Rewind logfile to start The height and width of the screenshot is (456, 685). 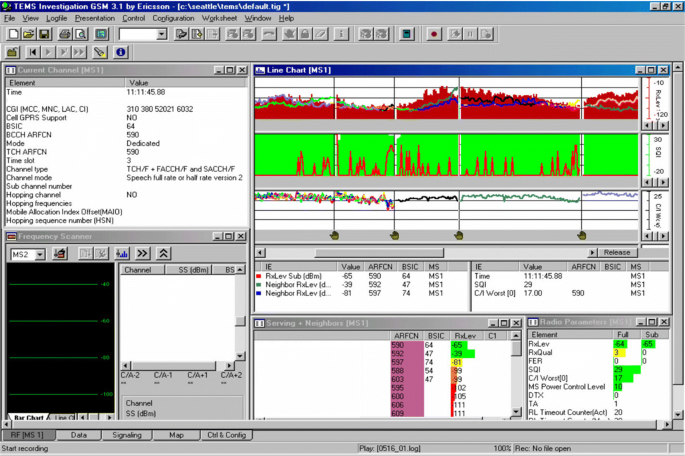click(32, 52)
